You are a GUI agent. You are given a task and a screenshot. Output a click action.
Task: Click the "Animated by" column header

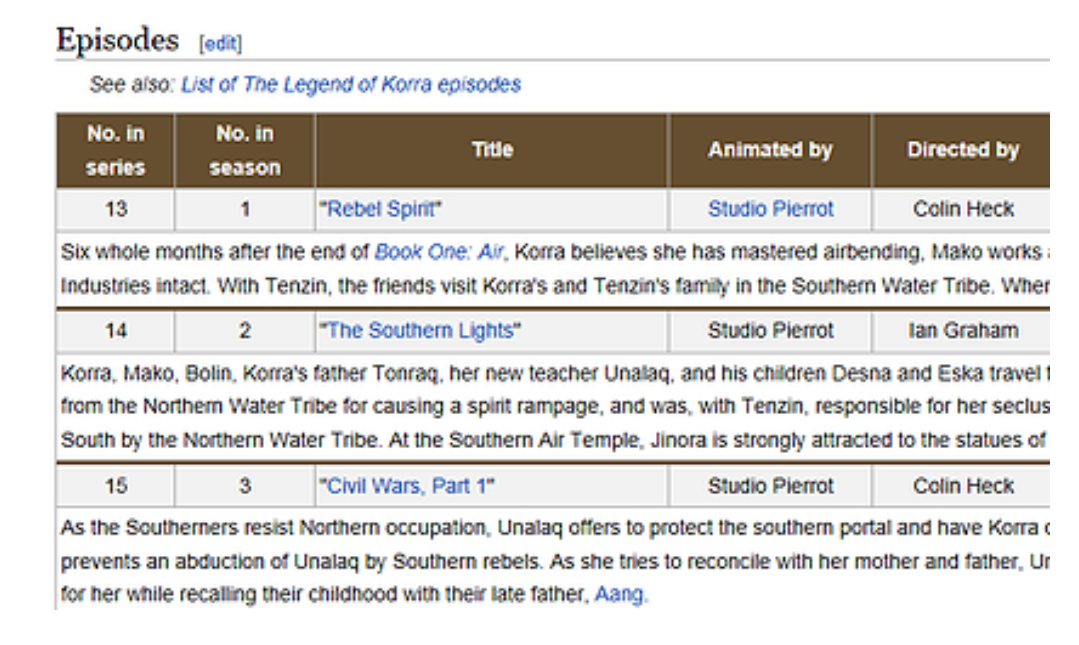pos(770,150)
